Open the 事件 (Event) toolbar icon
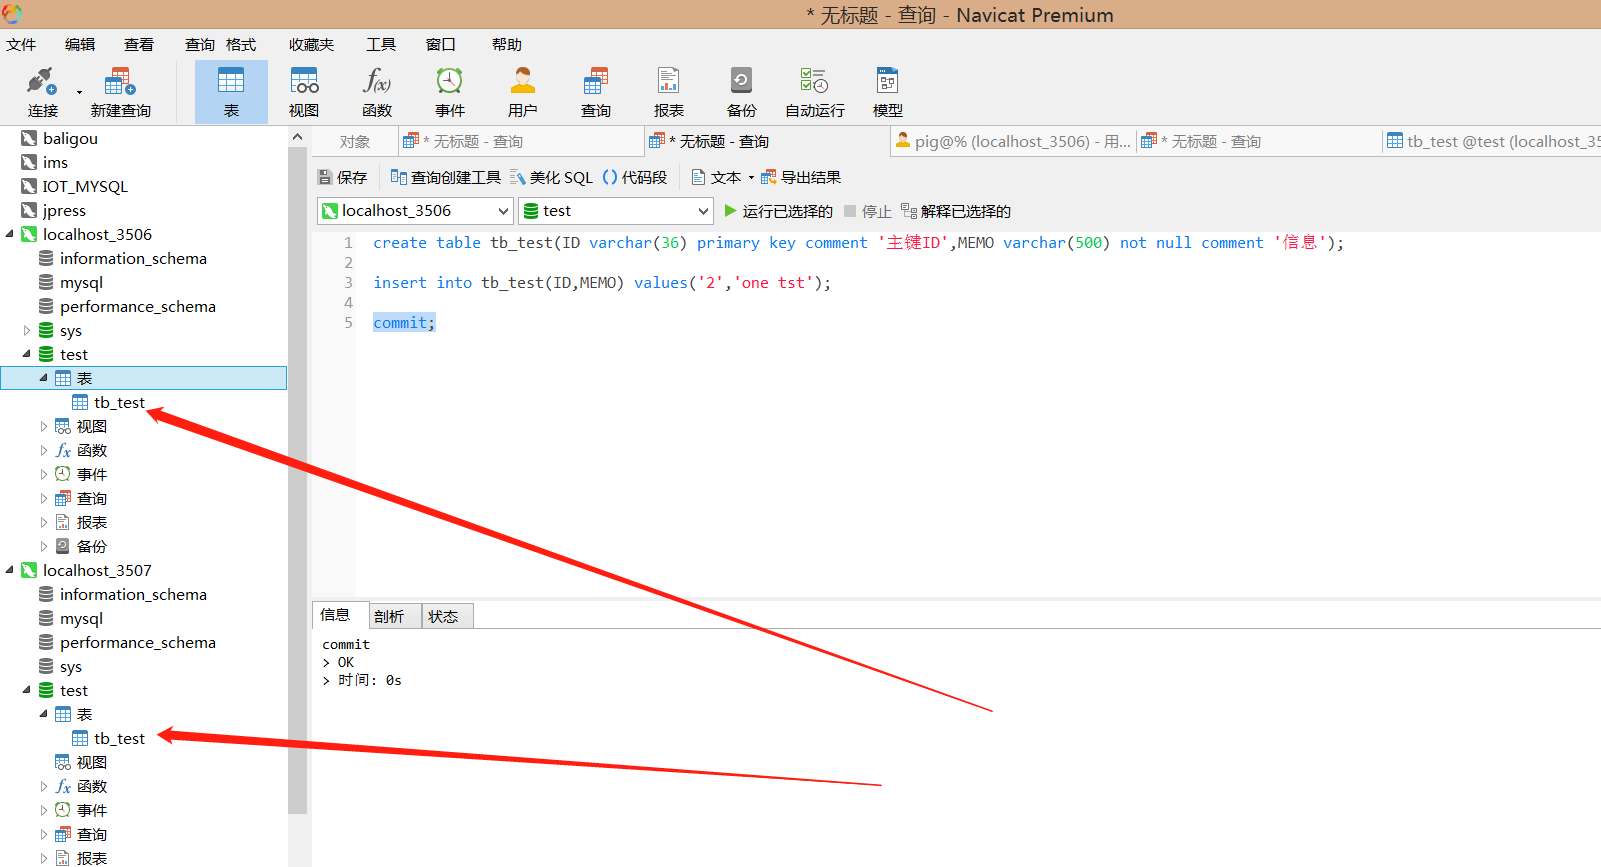The height and width of the screenshot is (867, 1601). pos(450,92)
